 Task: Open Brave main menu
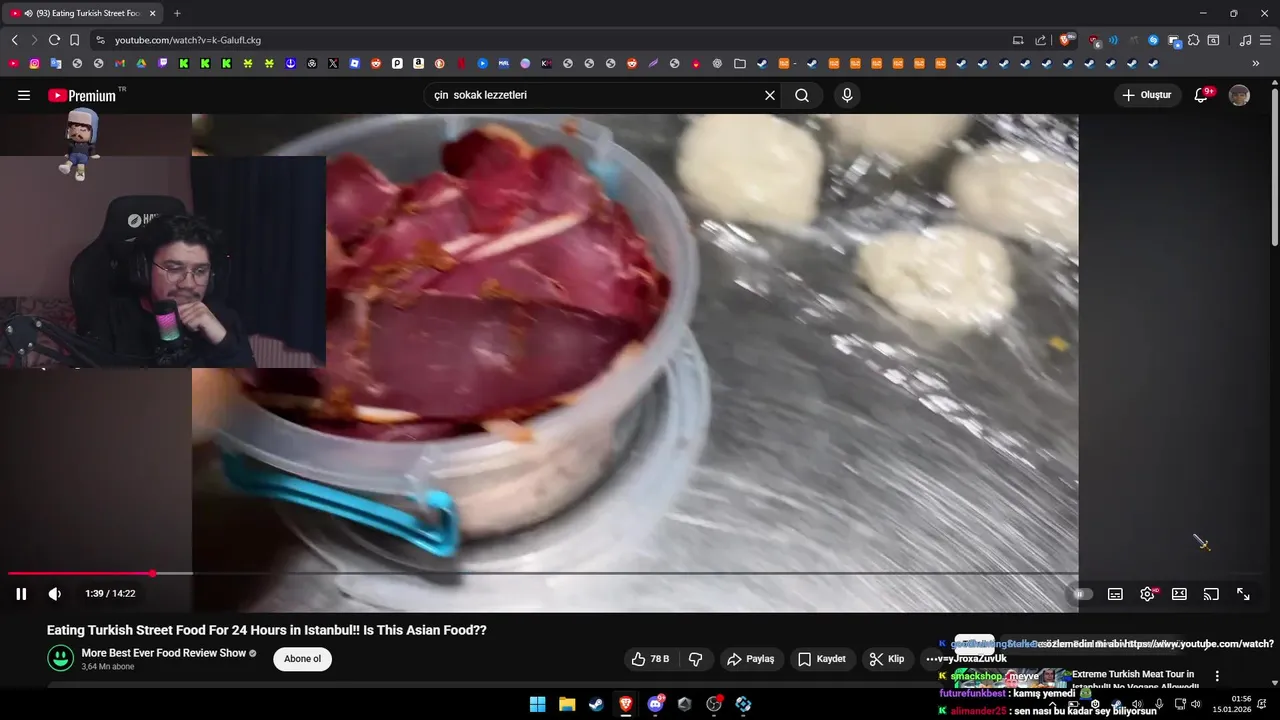point(1266,40)
